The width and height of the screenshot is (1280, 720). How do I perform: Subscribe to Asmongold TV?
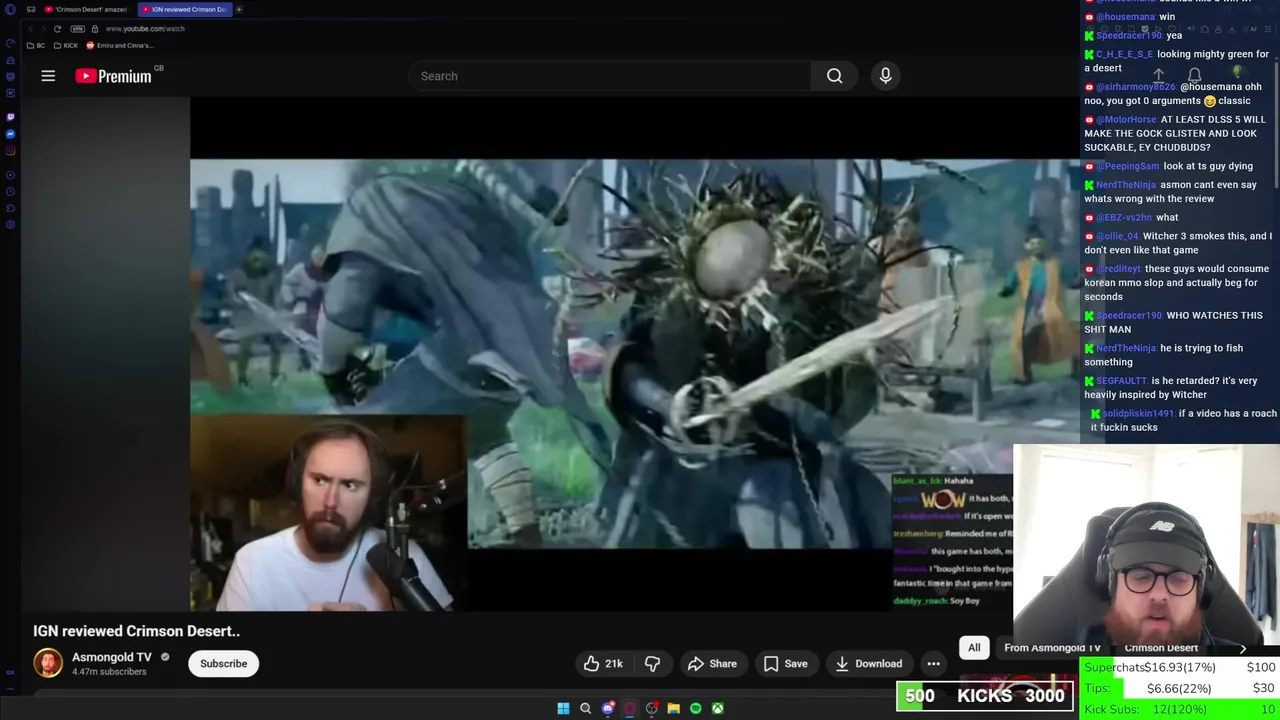(x=223, y=664)
